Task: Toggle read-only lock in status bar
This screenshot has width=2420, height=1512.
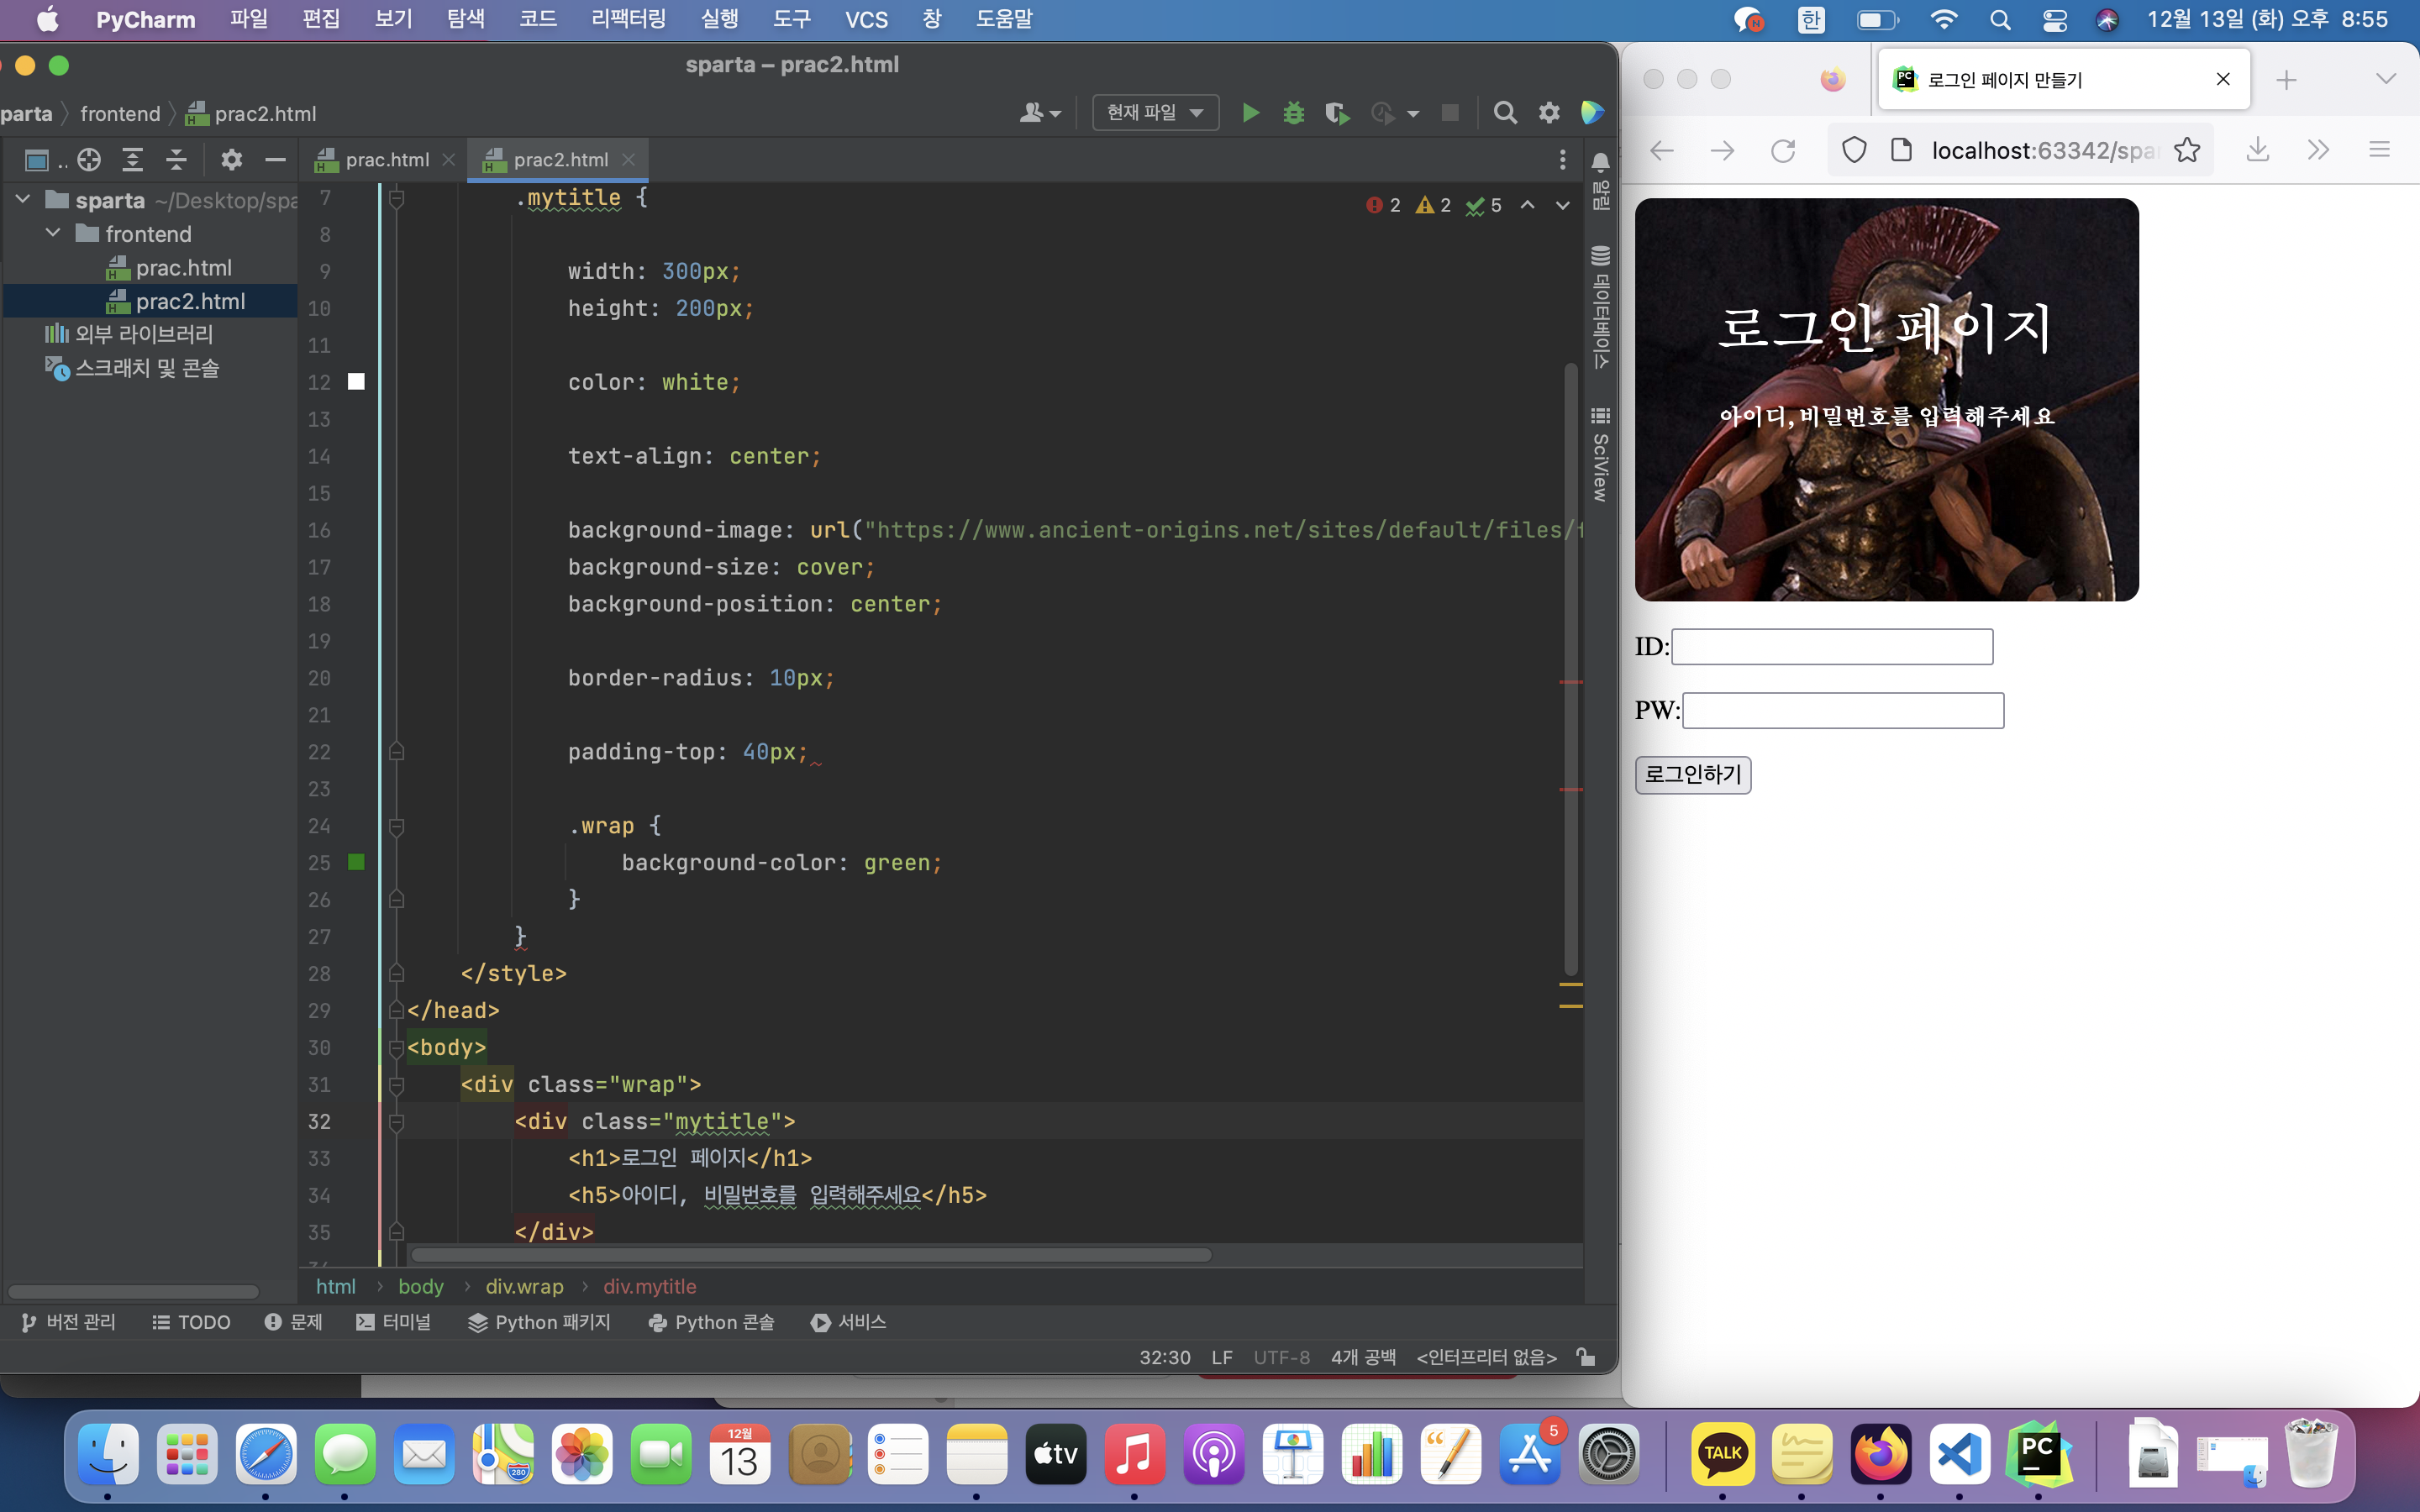Action: coord(1585,1357)
